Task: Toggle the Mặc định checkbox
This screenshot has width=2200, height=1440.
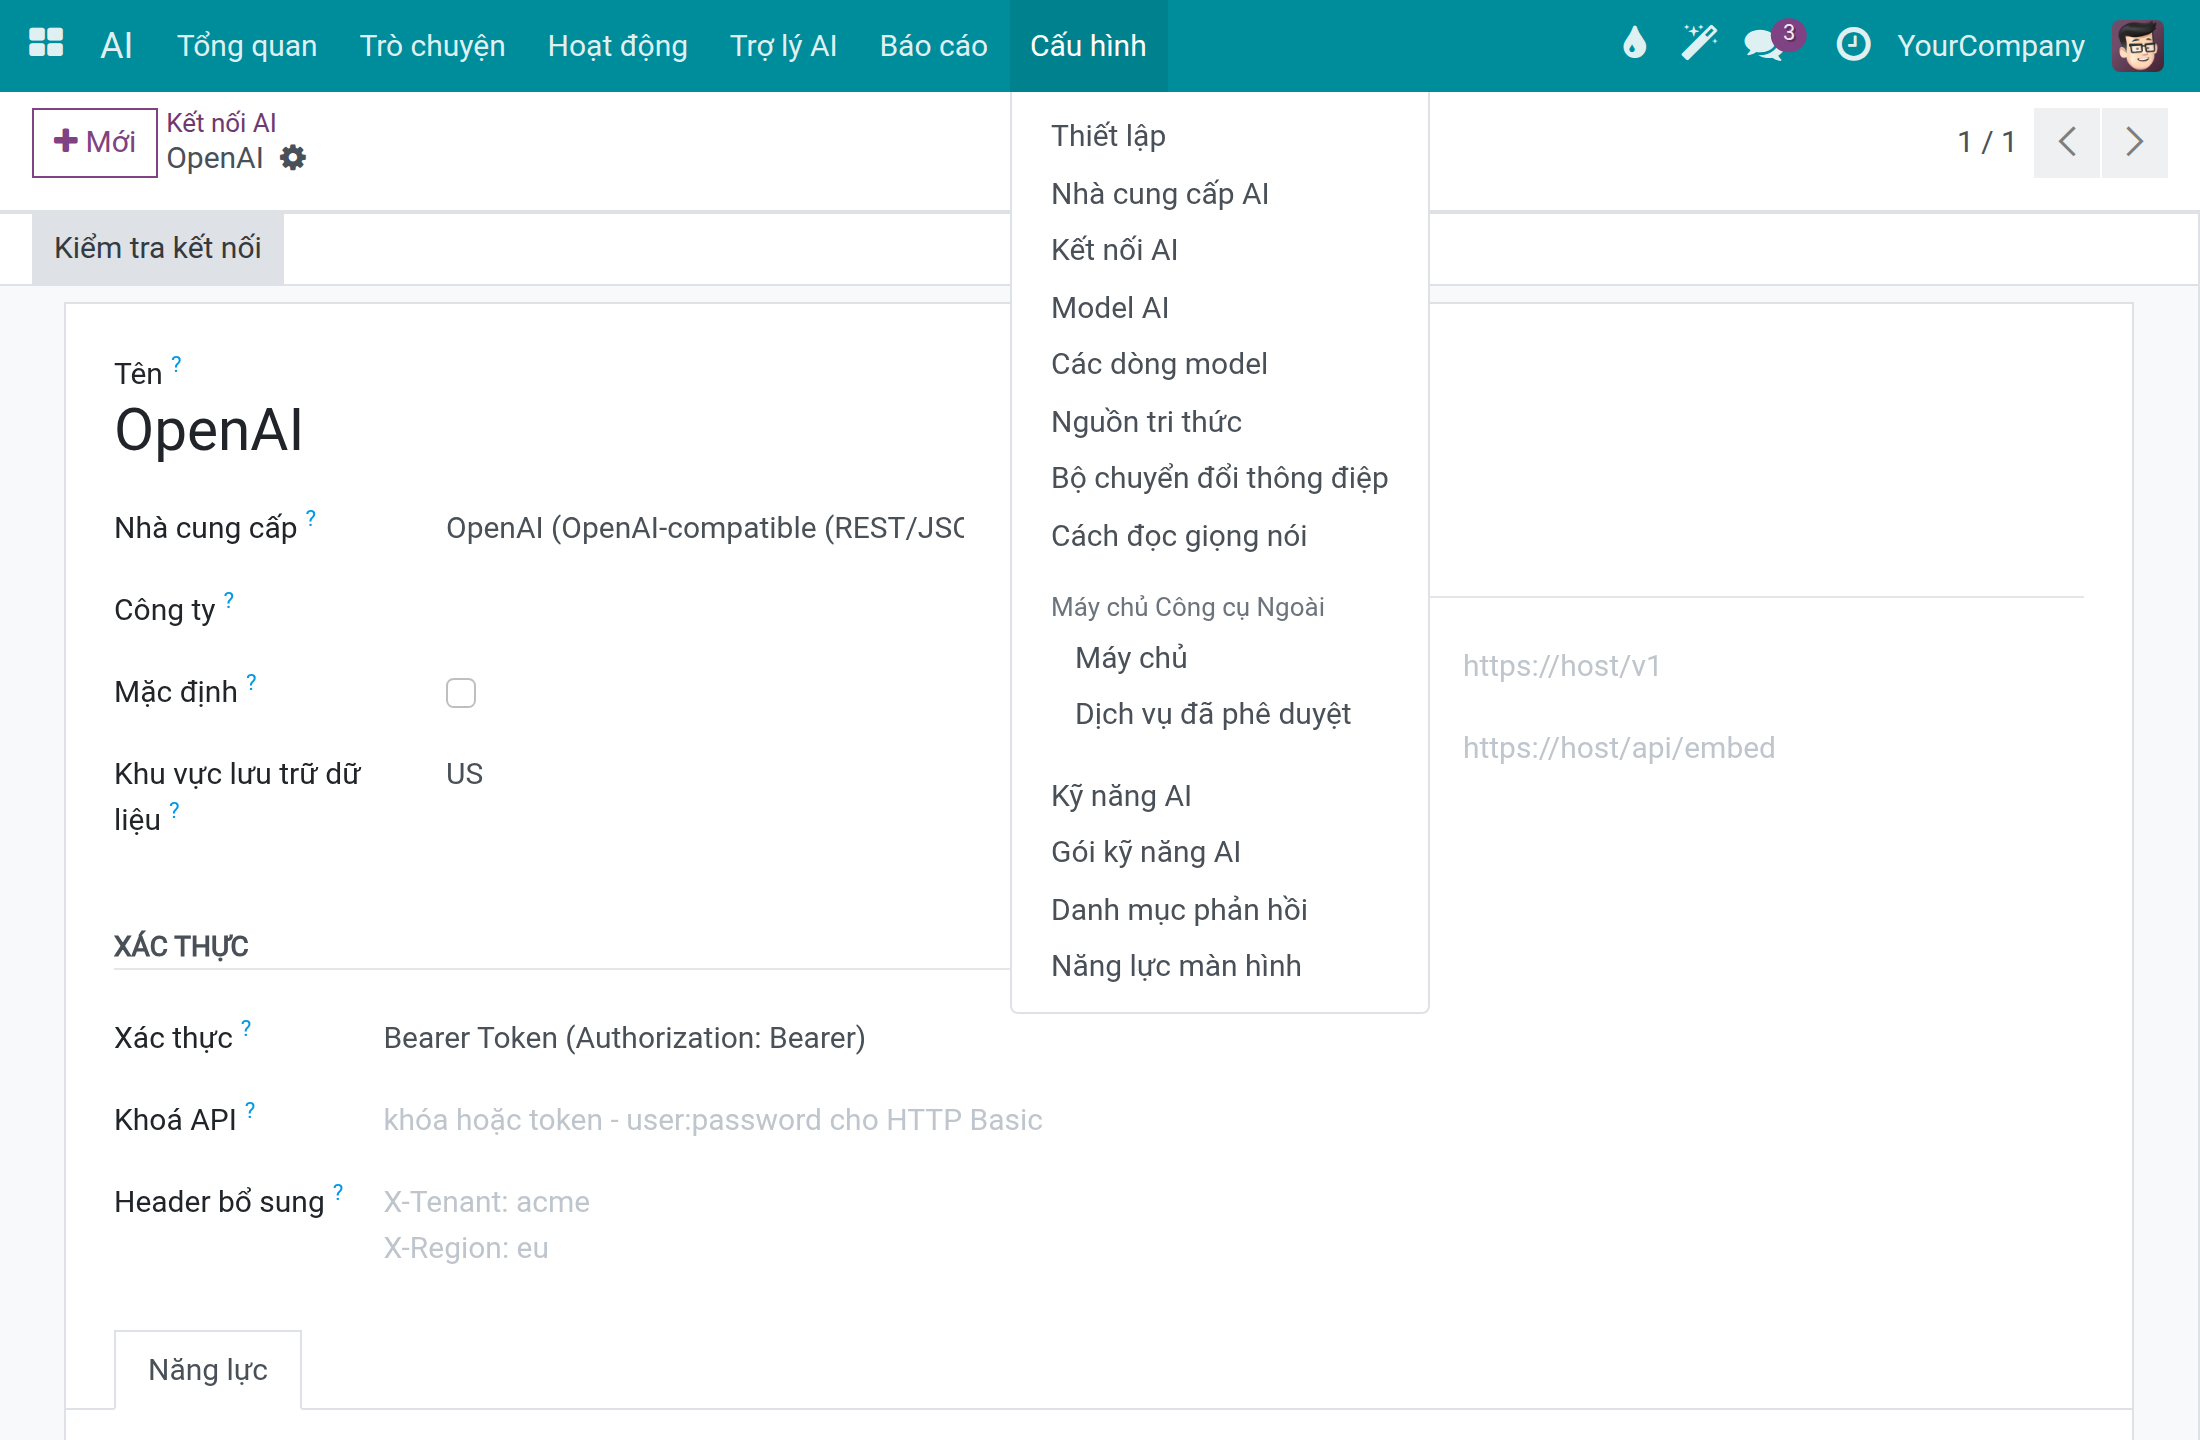Action: pos(461,693)
